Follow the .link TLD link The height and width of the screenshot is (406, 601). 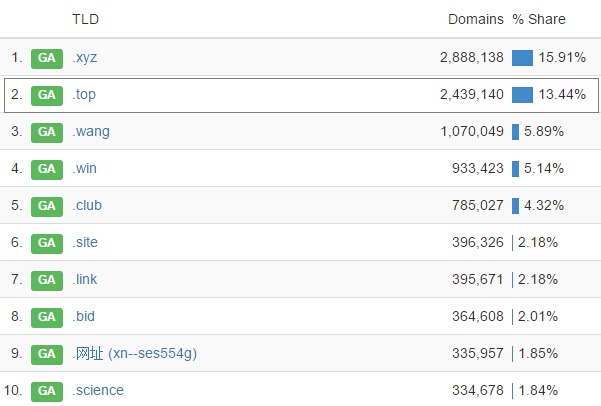(x=85, y=279)
